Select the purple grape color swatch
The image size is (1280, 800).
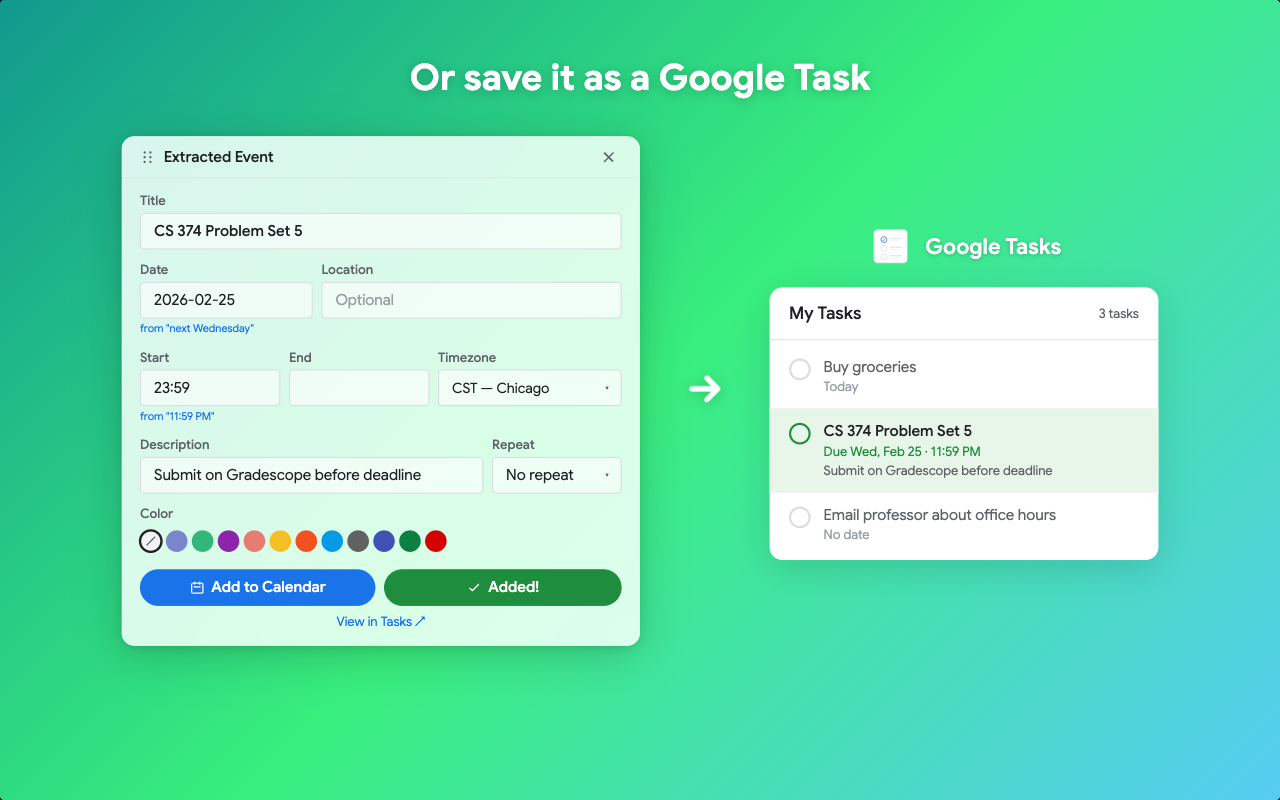(229, 541)
